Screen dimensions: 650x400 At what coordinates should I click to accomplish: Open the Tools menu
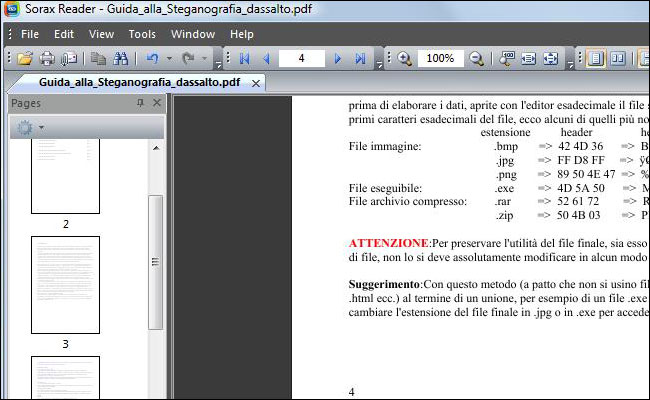142,34
